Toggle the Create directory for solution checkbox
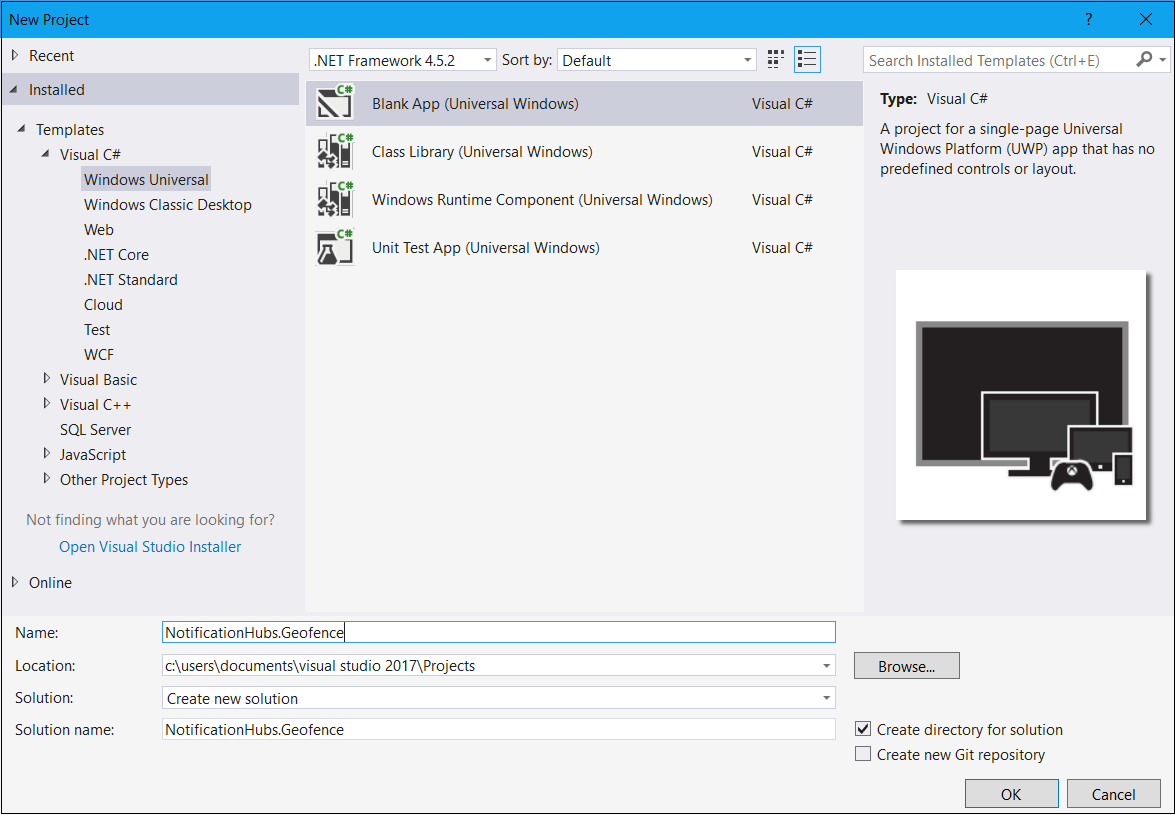 click(x=863, y=729)
